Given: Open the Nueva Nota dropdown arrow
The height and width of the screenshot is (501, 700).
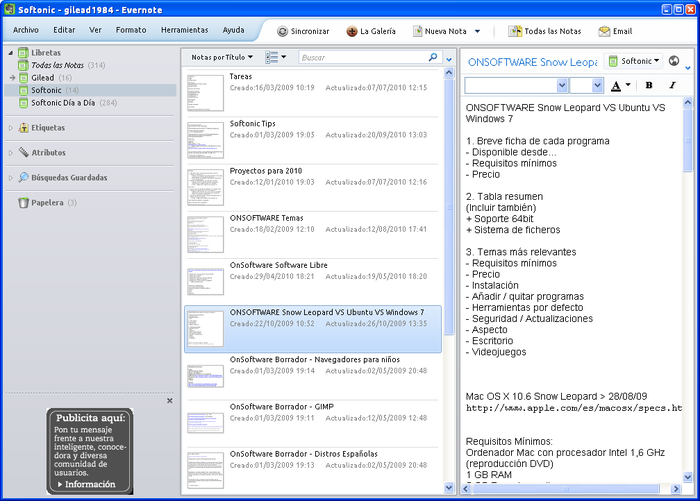Looking at the screenshot, I should tap(477, 31).
